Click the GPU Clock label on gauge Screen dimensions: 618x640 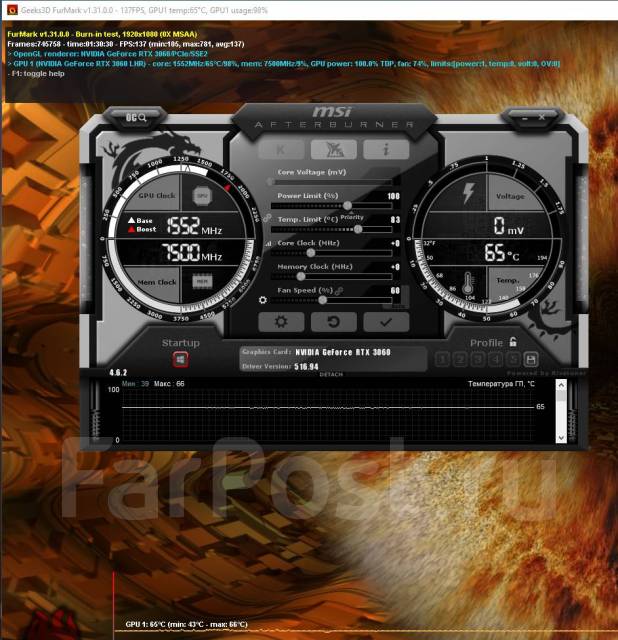[x=157, y=196]
